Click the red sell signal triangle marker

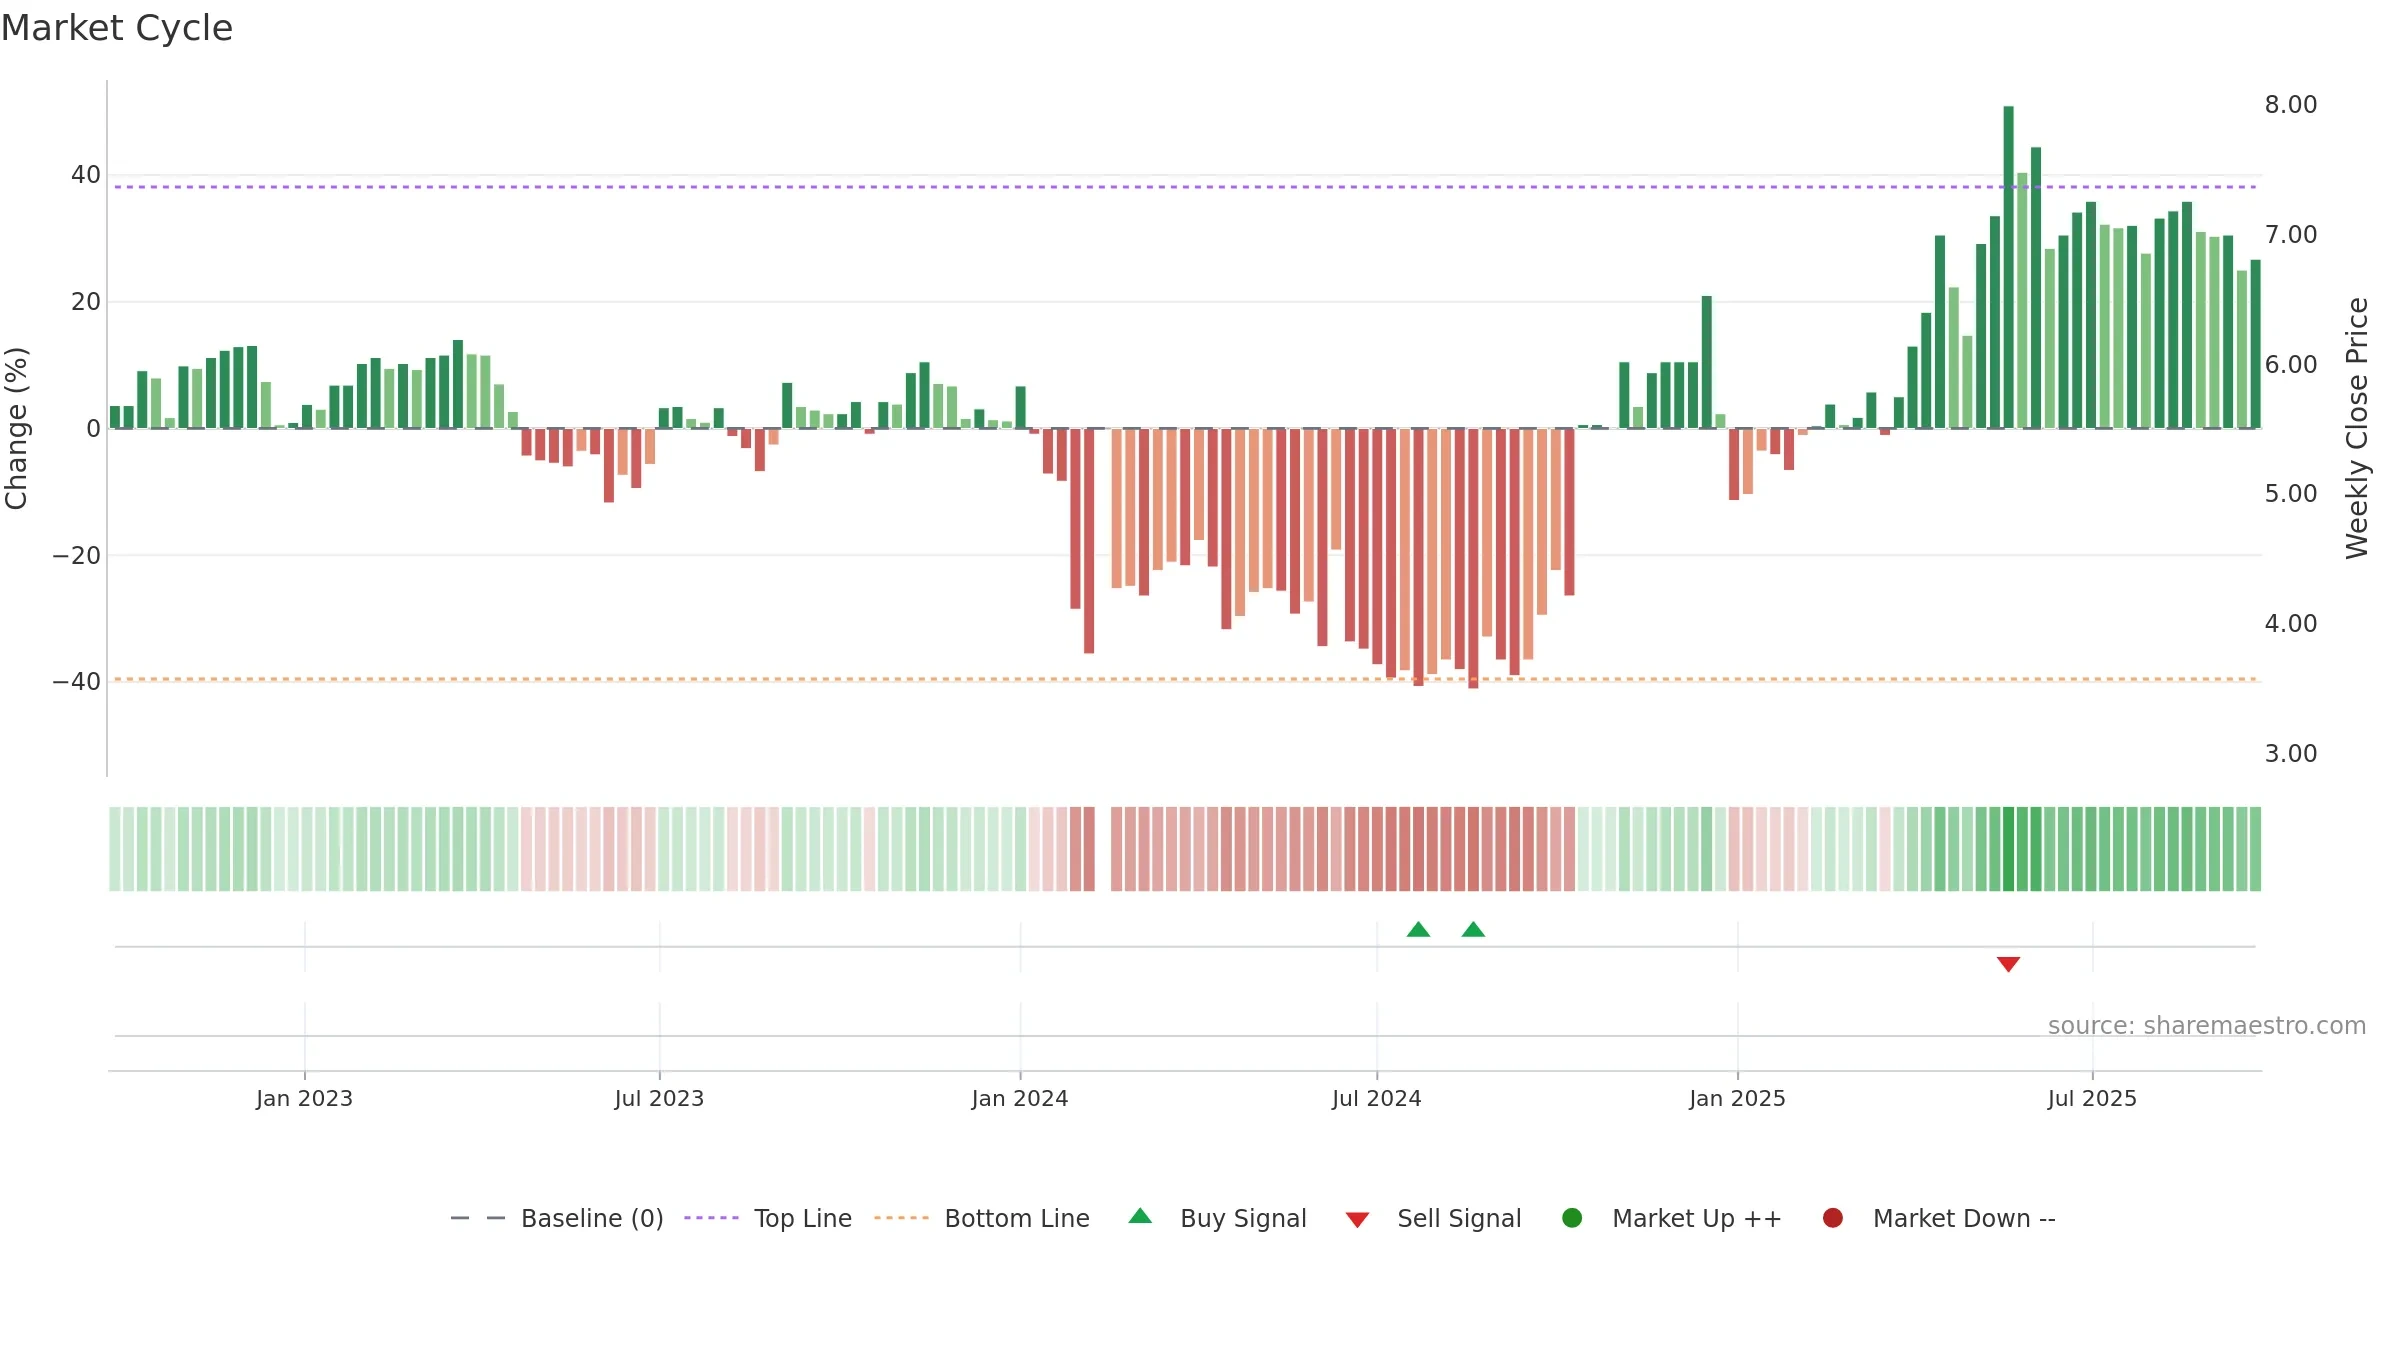coord(2008,964)
